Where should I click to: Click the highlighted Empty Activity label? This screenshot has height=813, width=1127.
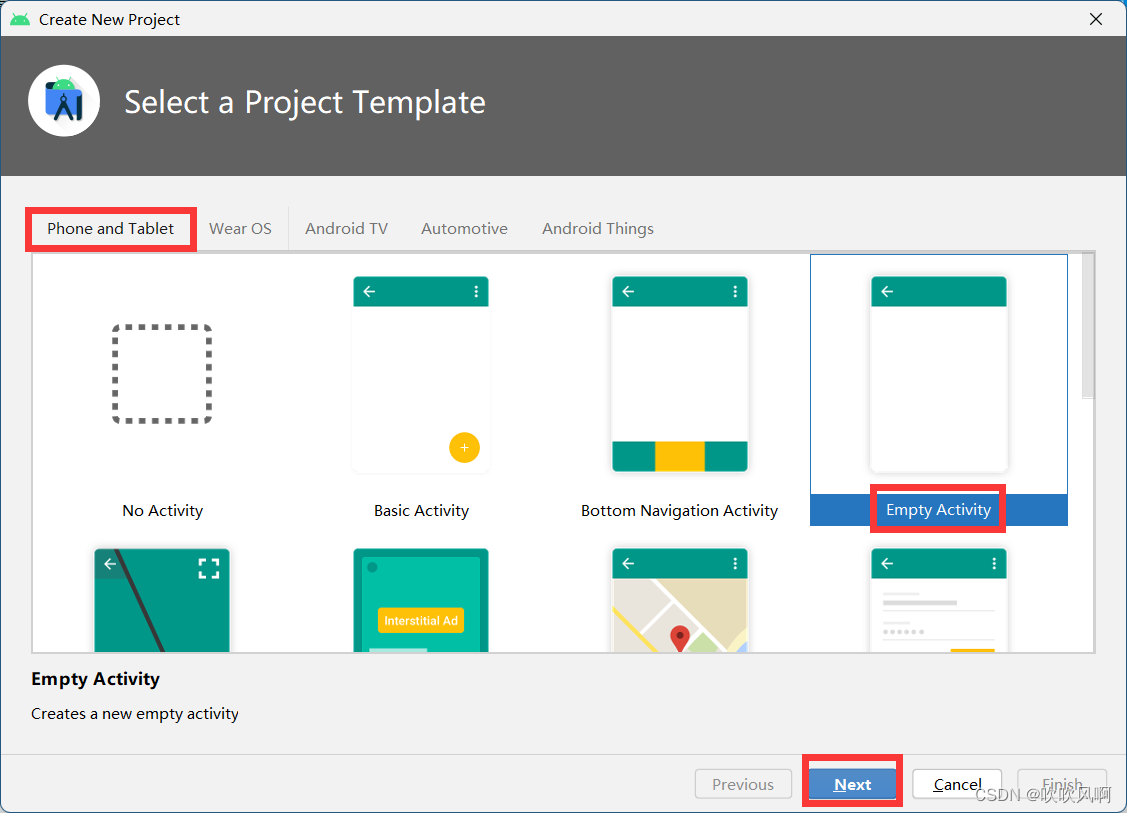point(939,510)
